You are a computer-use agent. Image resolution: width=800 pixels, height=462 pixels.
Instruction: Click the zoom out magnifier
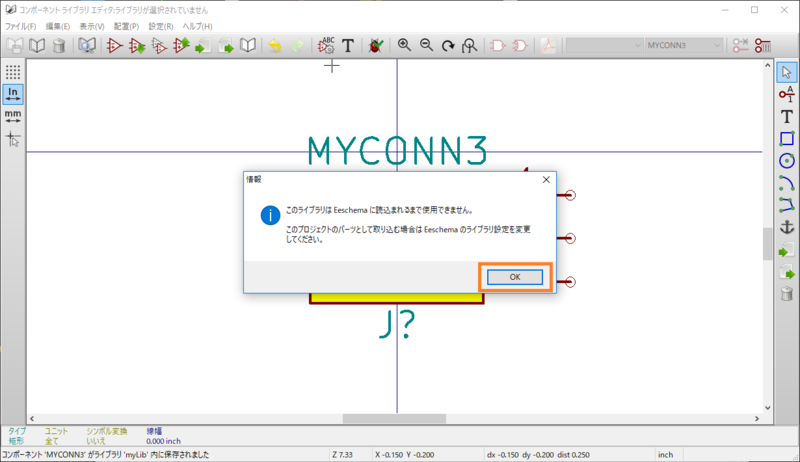pyautogui.click(x=426, y=45)
